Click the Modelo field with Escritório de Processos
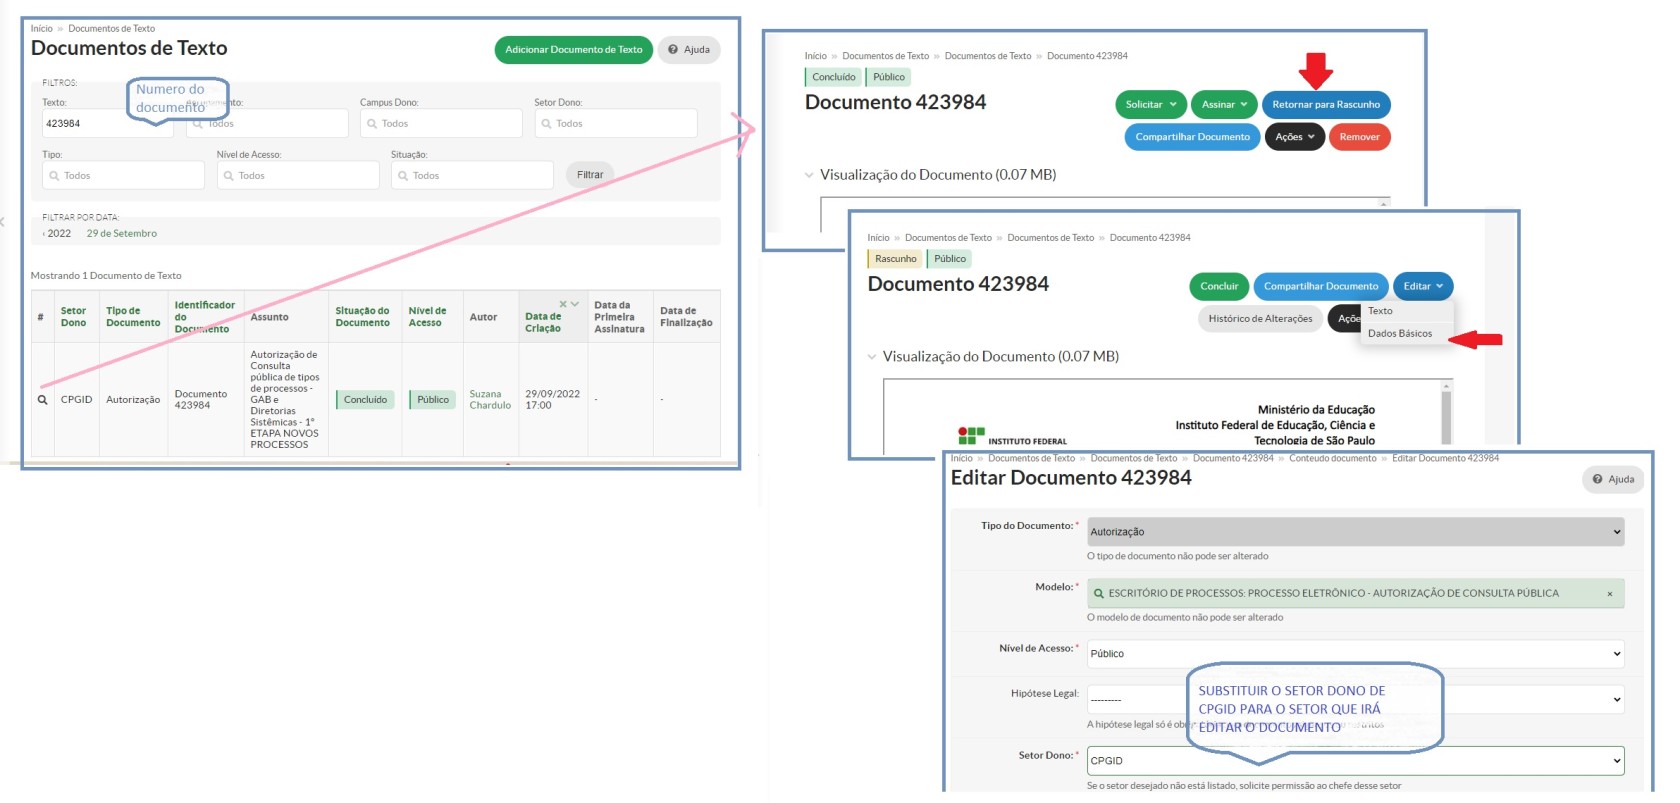Image resolution: width=1680 pixels, height=803 pixels. (1355, 594)
